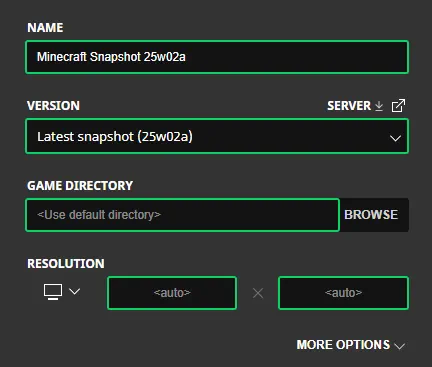Click the Game Directory input field
This screenshot has width=432, height=367.
(x=182, y=215)
